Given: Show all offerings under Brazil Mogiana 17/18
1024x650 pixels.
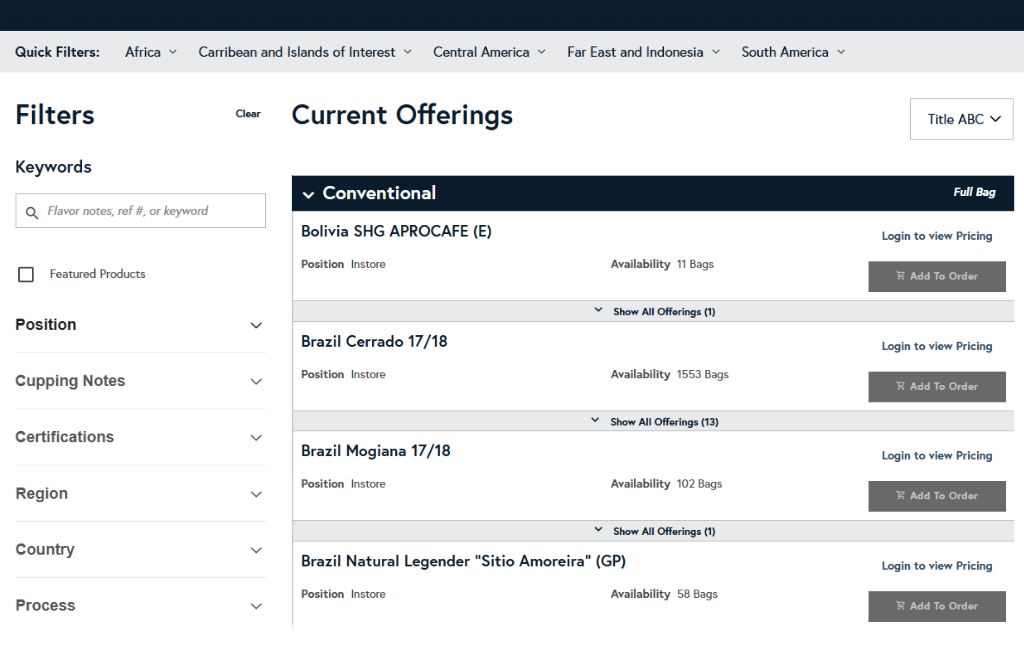Looking at the screenshot, I should (654, 531).
